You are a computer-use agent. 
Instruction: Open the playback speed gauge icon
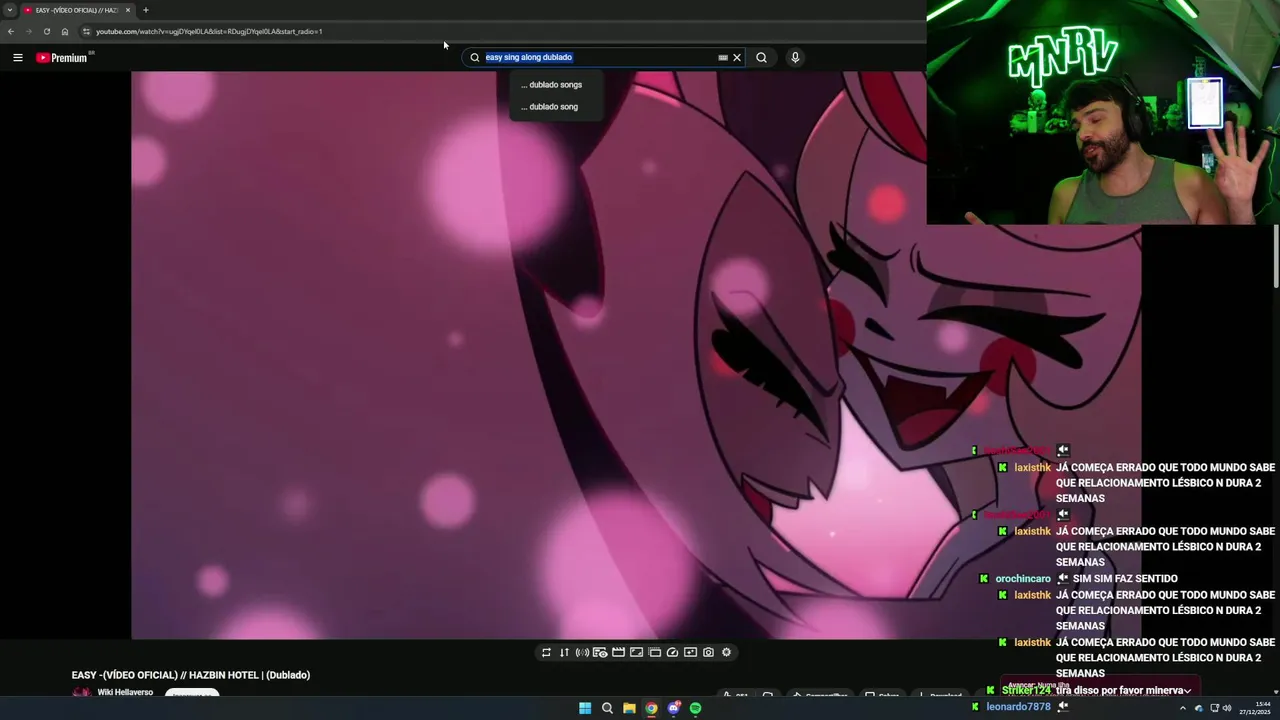tap(672, 652)
